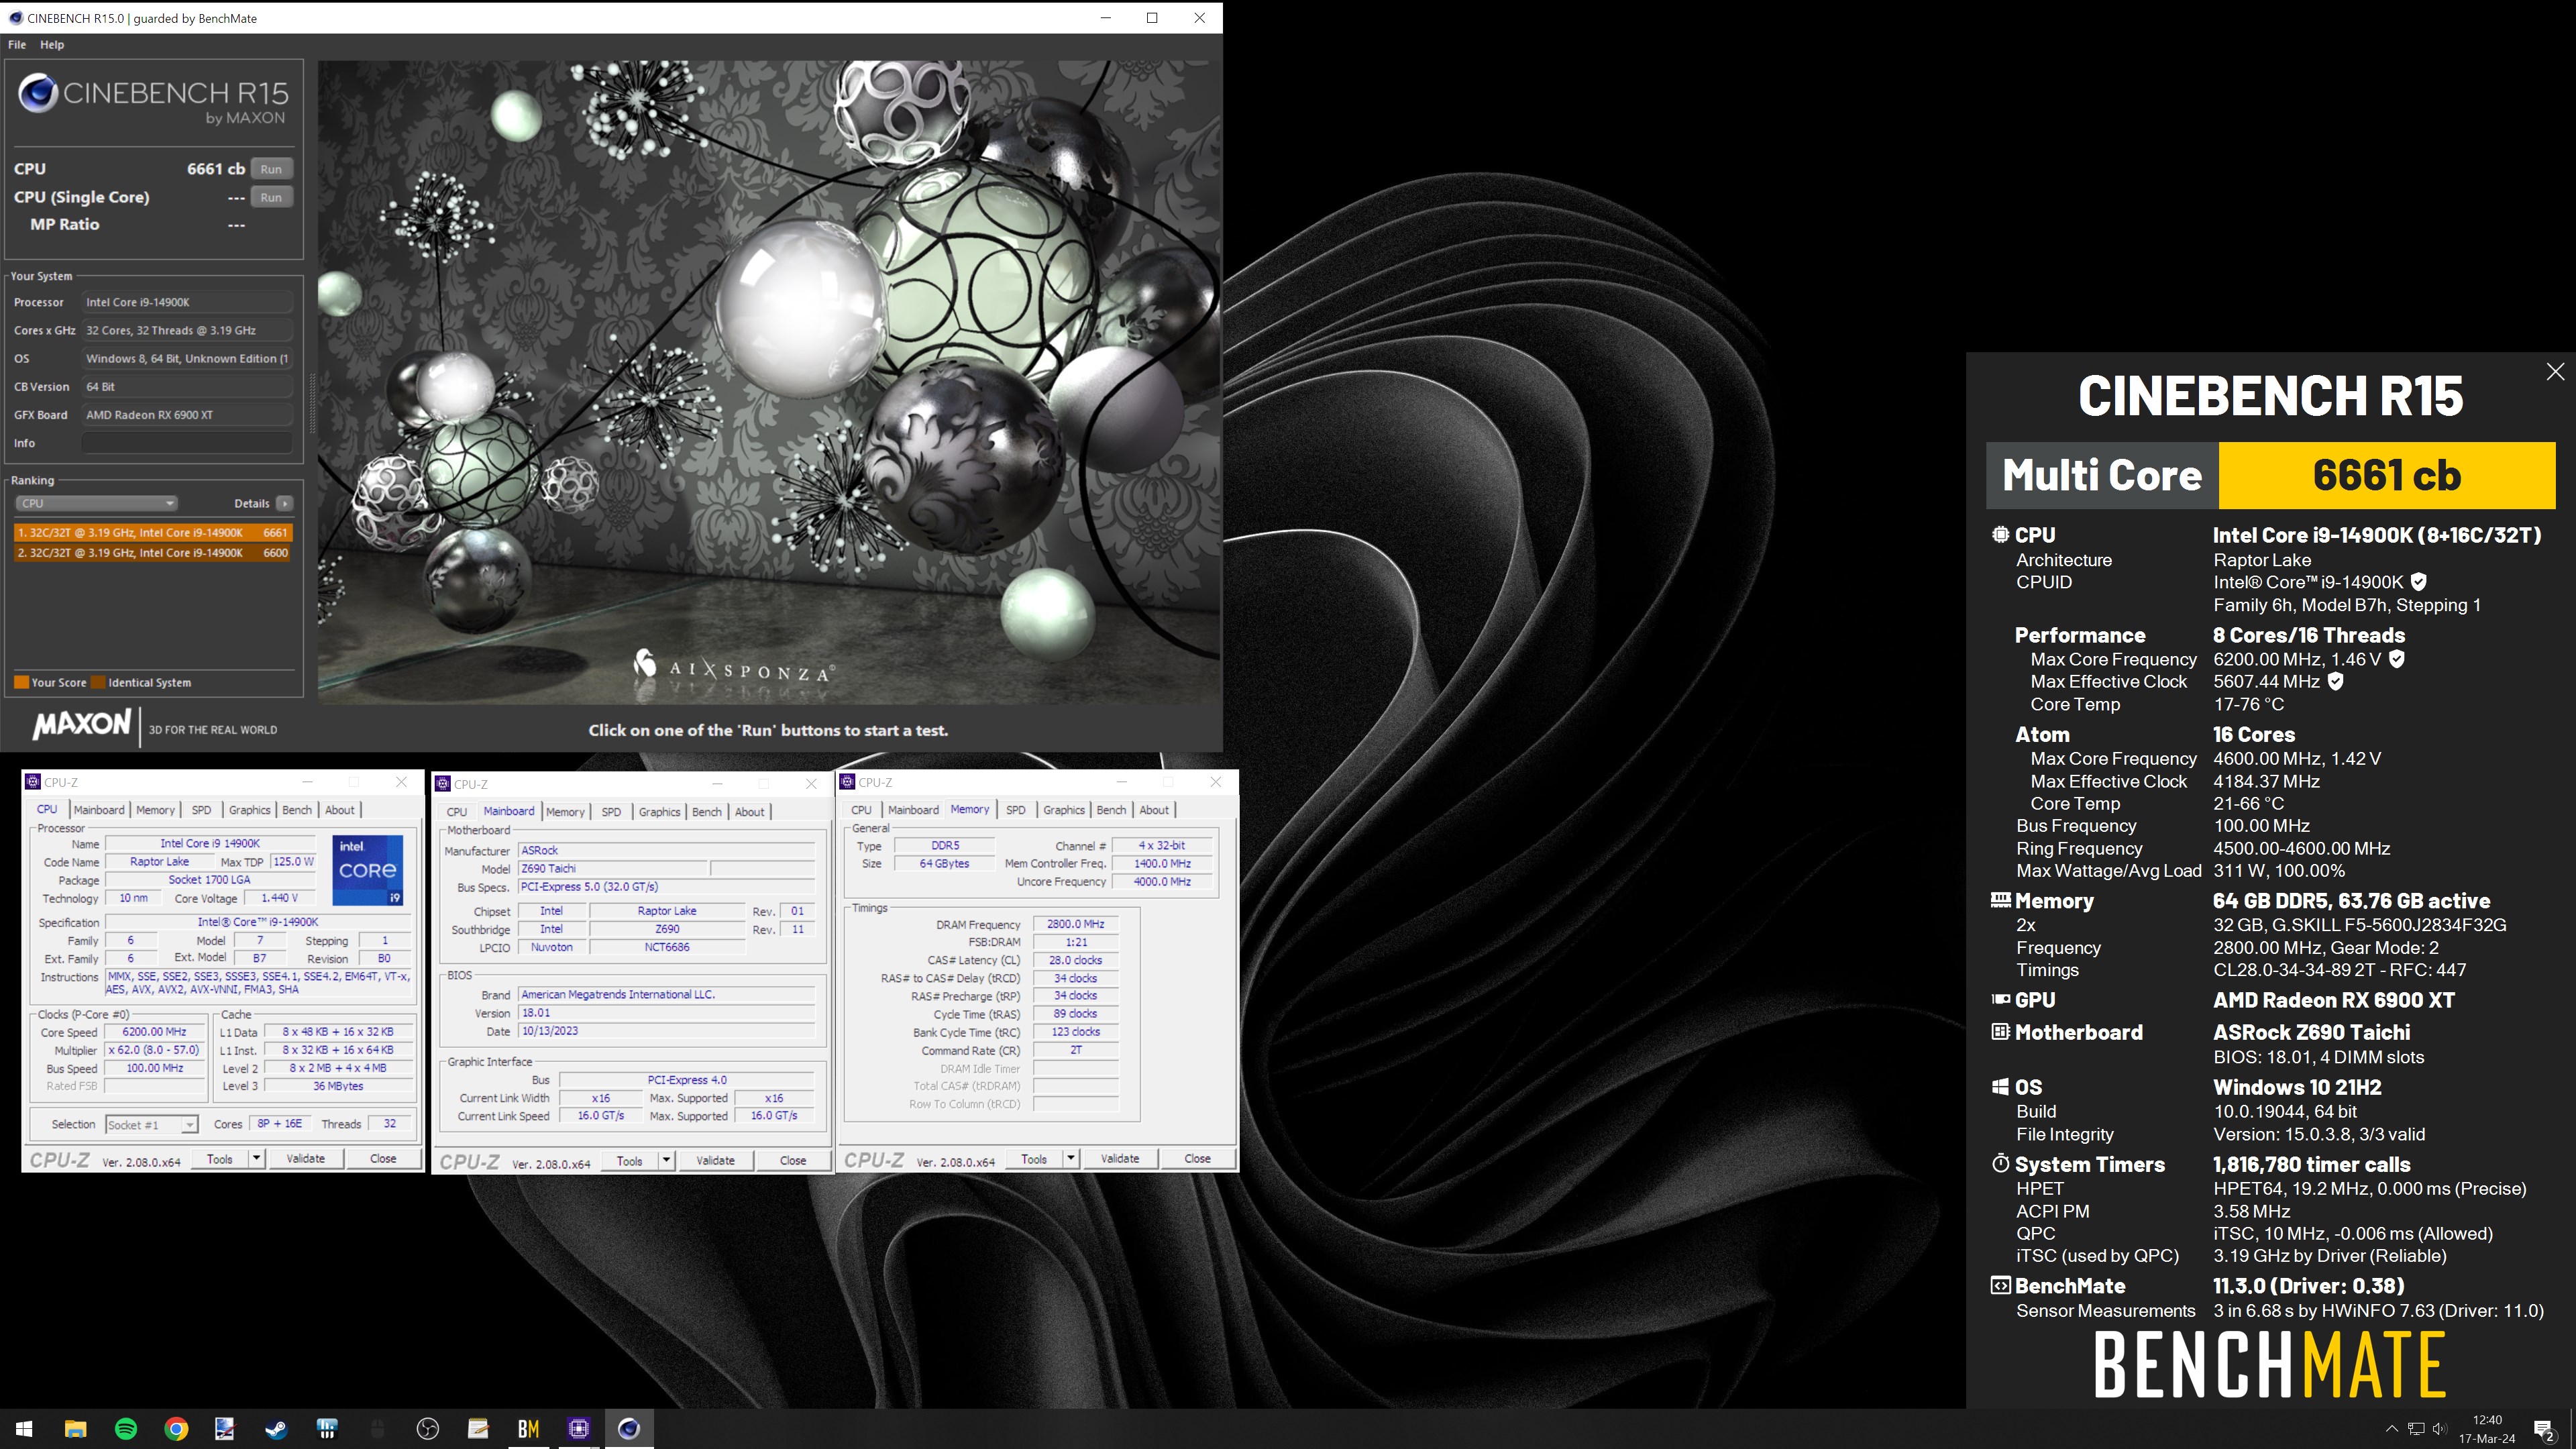2576x1449 pixels.
Task: Select the second ranking entry scoring 6600
Action: [x=153, y=553]
